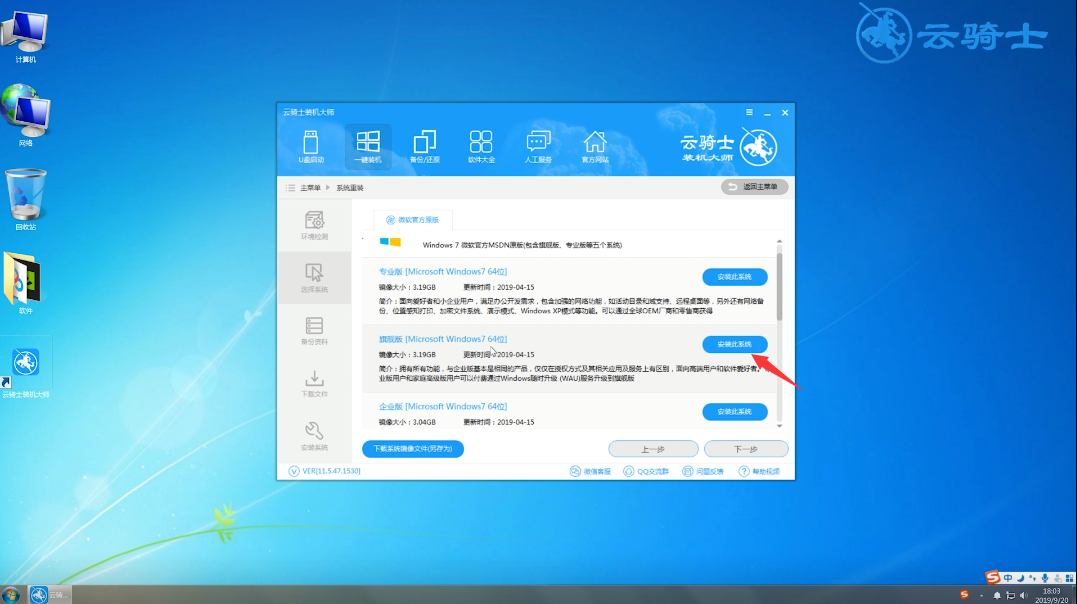The image size is (1077, 604).
Task: Install the 专业版 Windows7 64位 system
Action: pyautogui.click(x=734, y=277)
